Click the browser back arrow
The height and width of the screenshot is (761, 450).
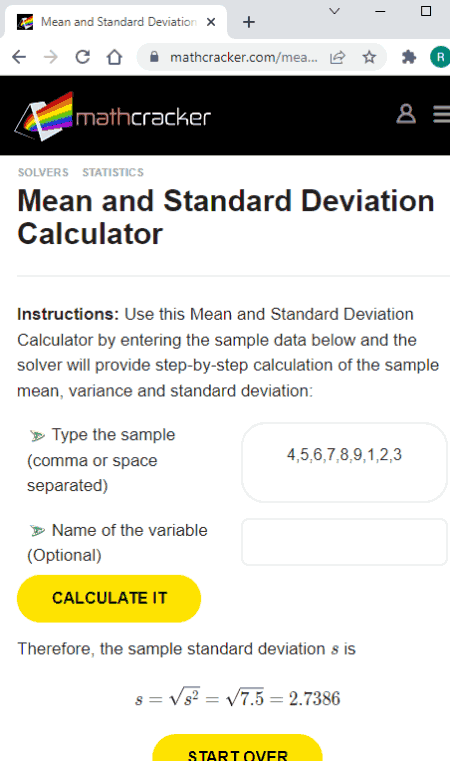tap(19, 57)
